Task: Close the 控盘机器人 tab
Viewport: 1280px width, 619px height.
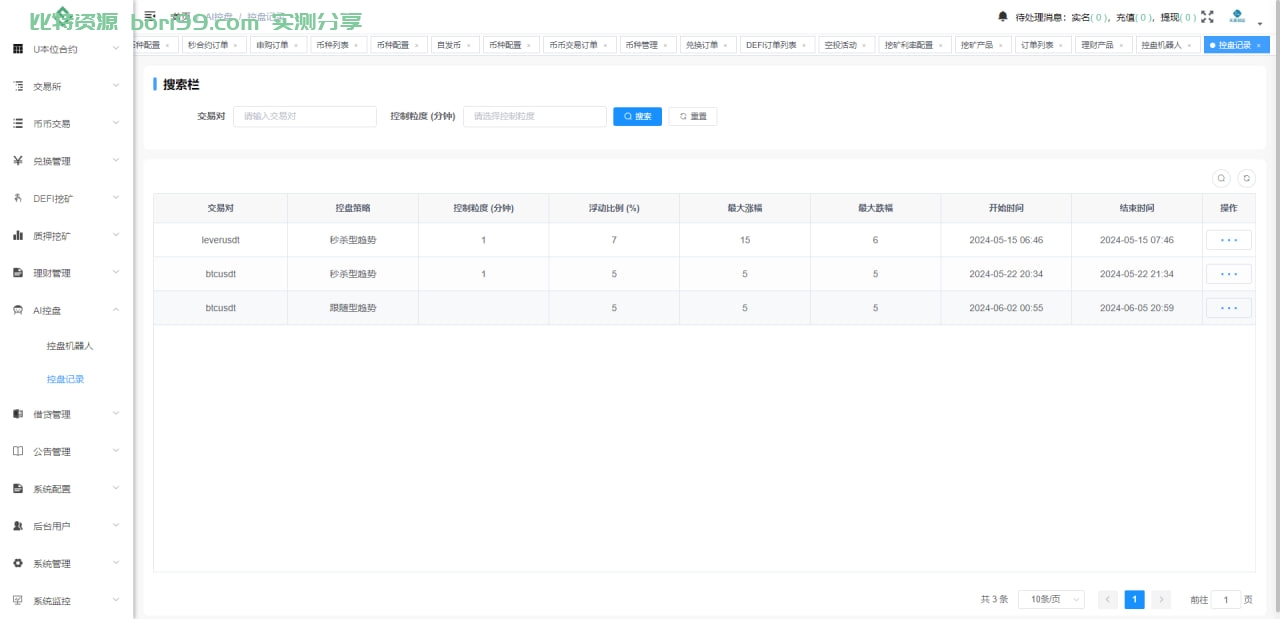Action: click(1189, 46)
